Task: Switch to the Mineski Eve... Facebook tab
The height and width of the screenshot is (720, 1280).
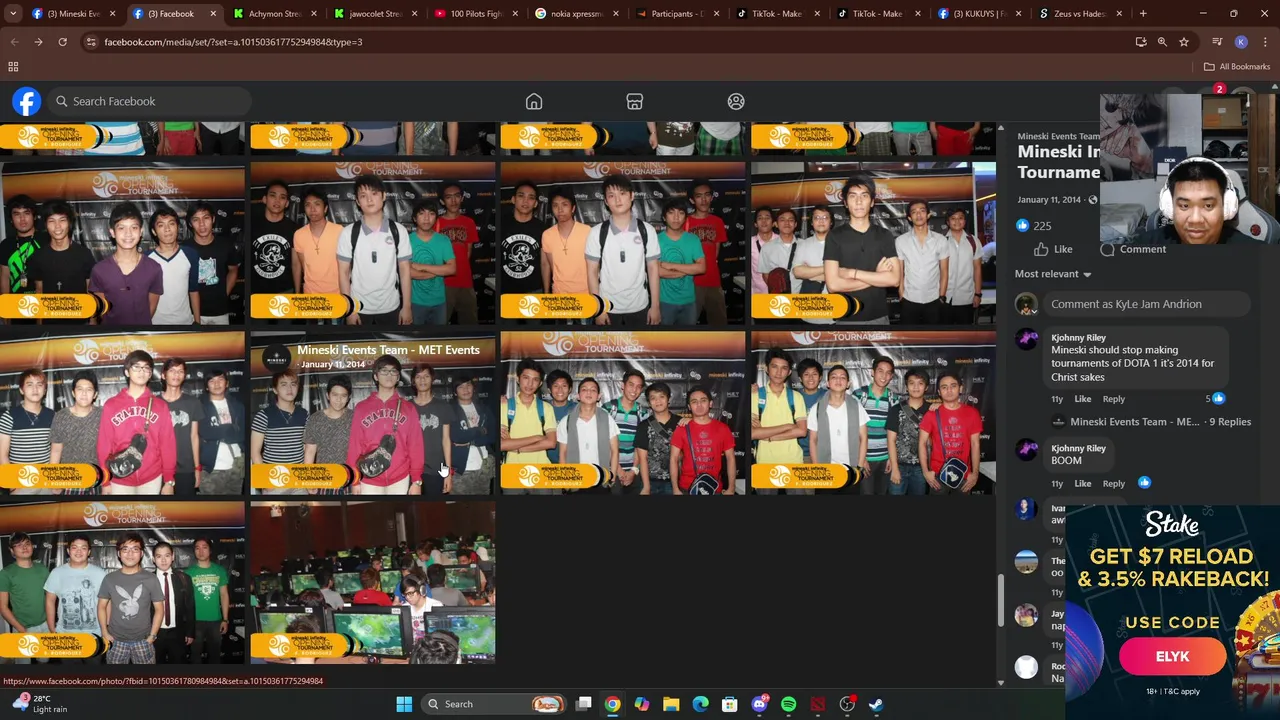Action: pyautogui.click(x=74, y=14)
